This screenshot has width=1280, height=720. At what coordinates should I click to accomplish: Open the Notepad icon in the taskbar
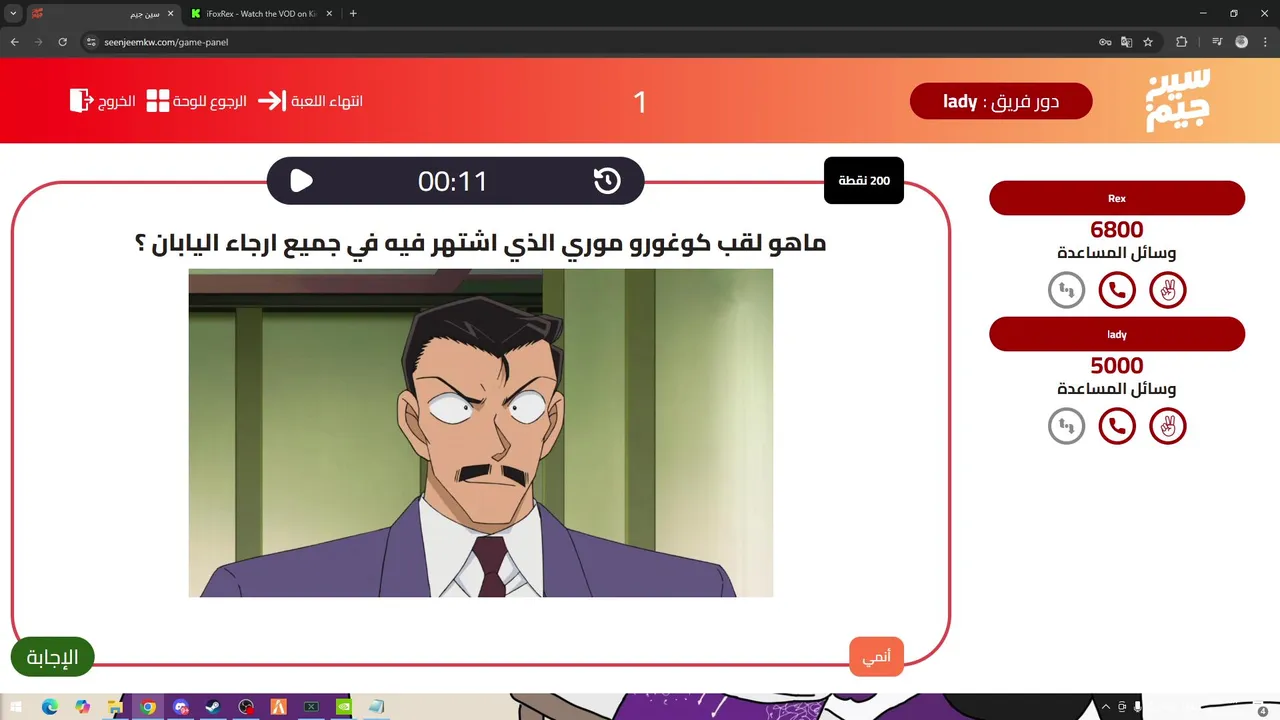(377, 707)
